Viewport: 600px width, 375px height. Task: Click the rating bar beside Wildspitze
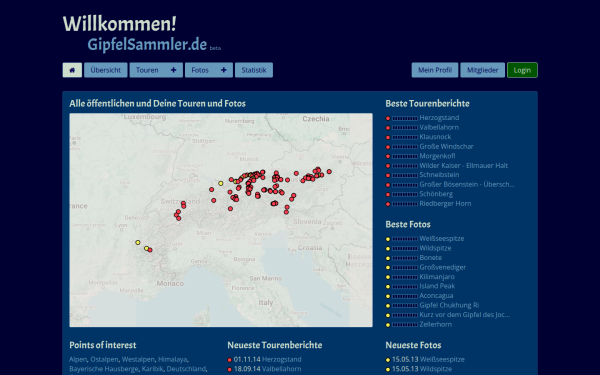405,249
